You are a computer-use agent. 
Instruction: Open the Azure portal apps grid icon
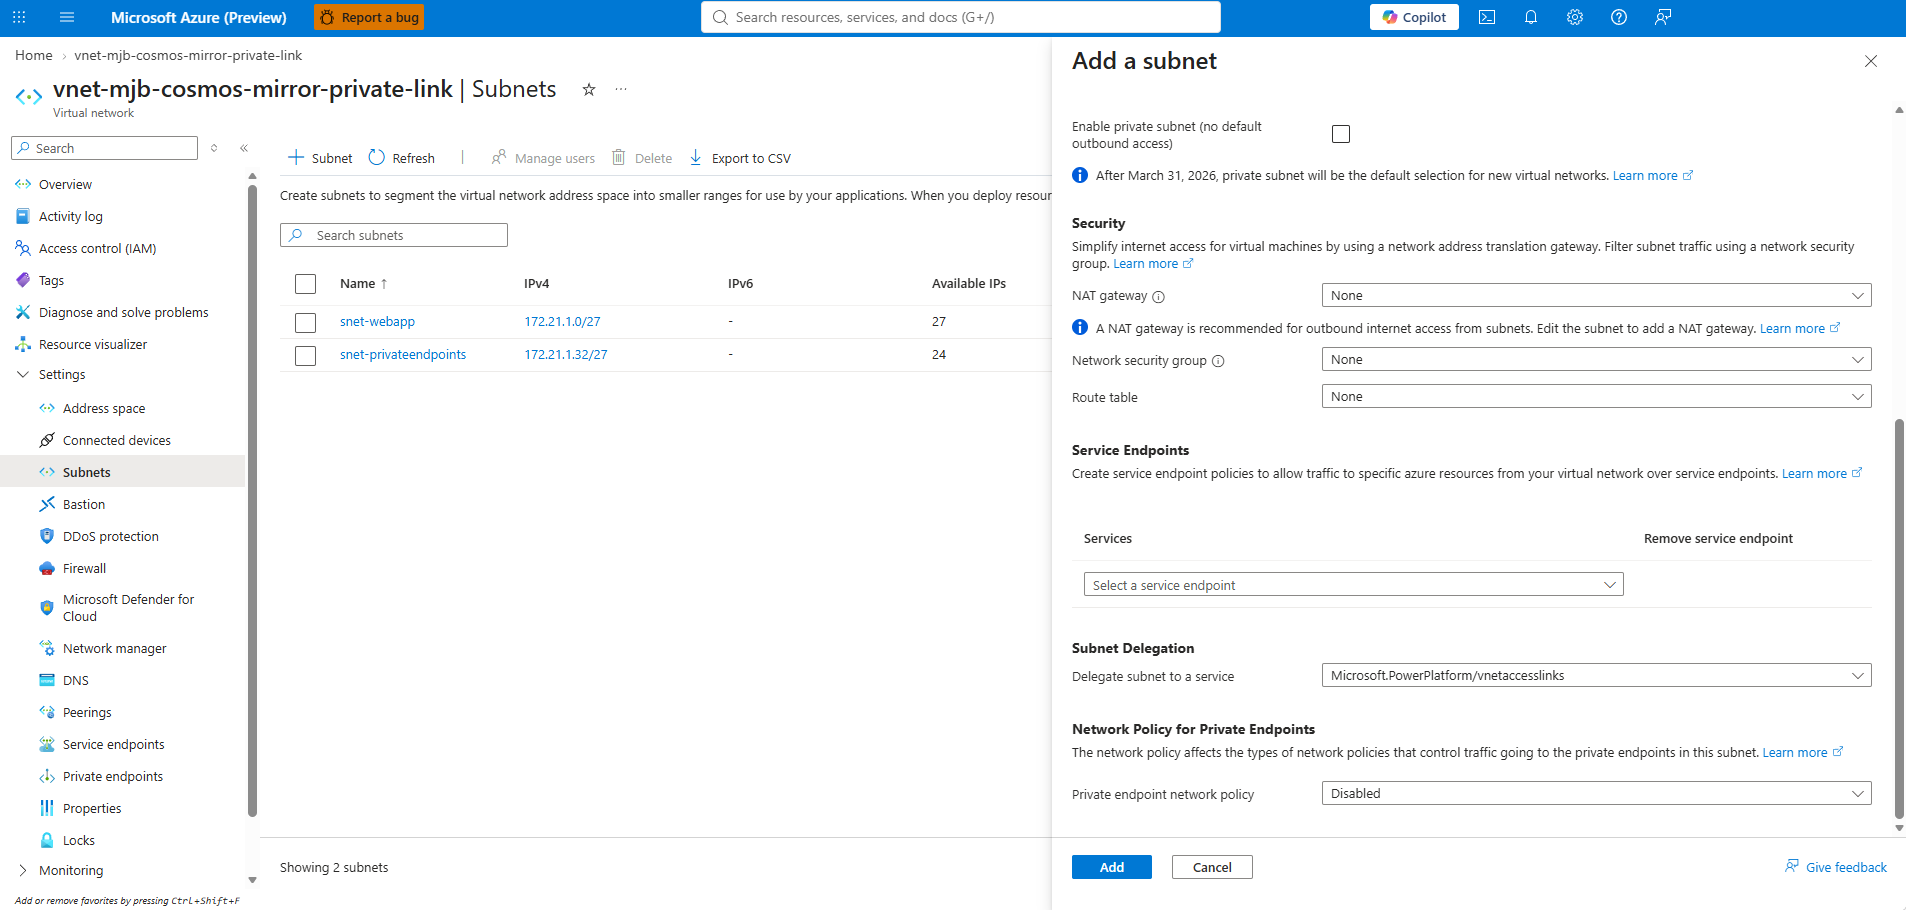[19, 17]
